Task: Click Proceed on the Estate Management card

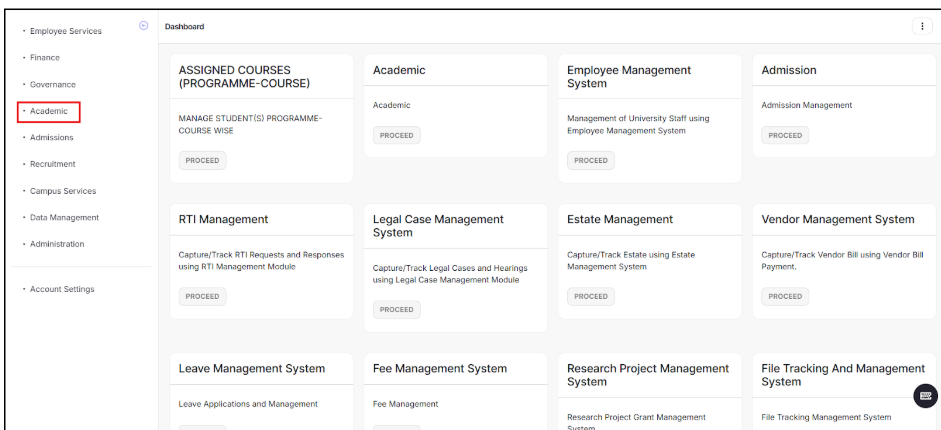Action: point(591,296)
